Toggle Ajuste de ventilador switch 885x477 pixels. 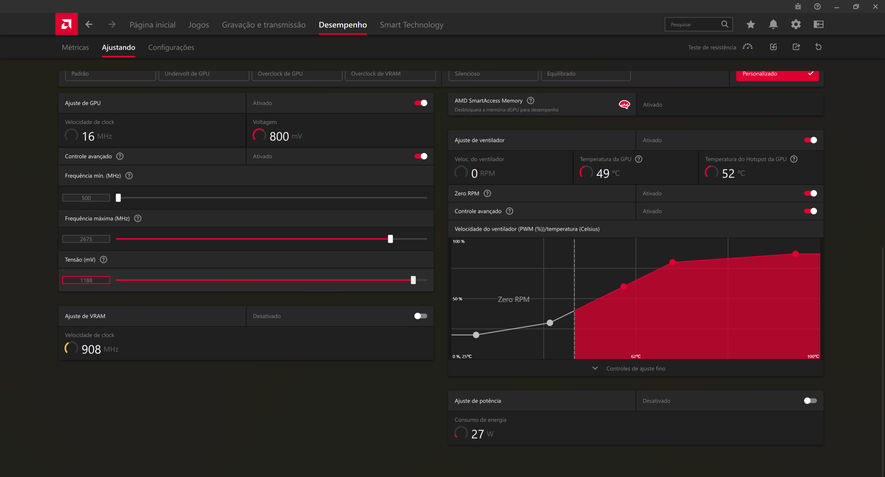click(810, 140)
